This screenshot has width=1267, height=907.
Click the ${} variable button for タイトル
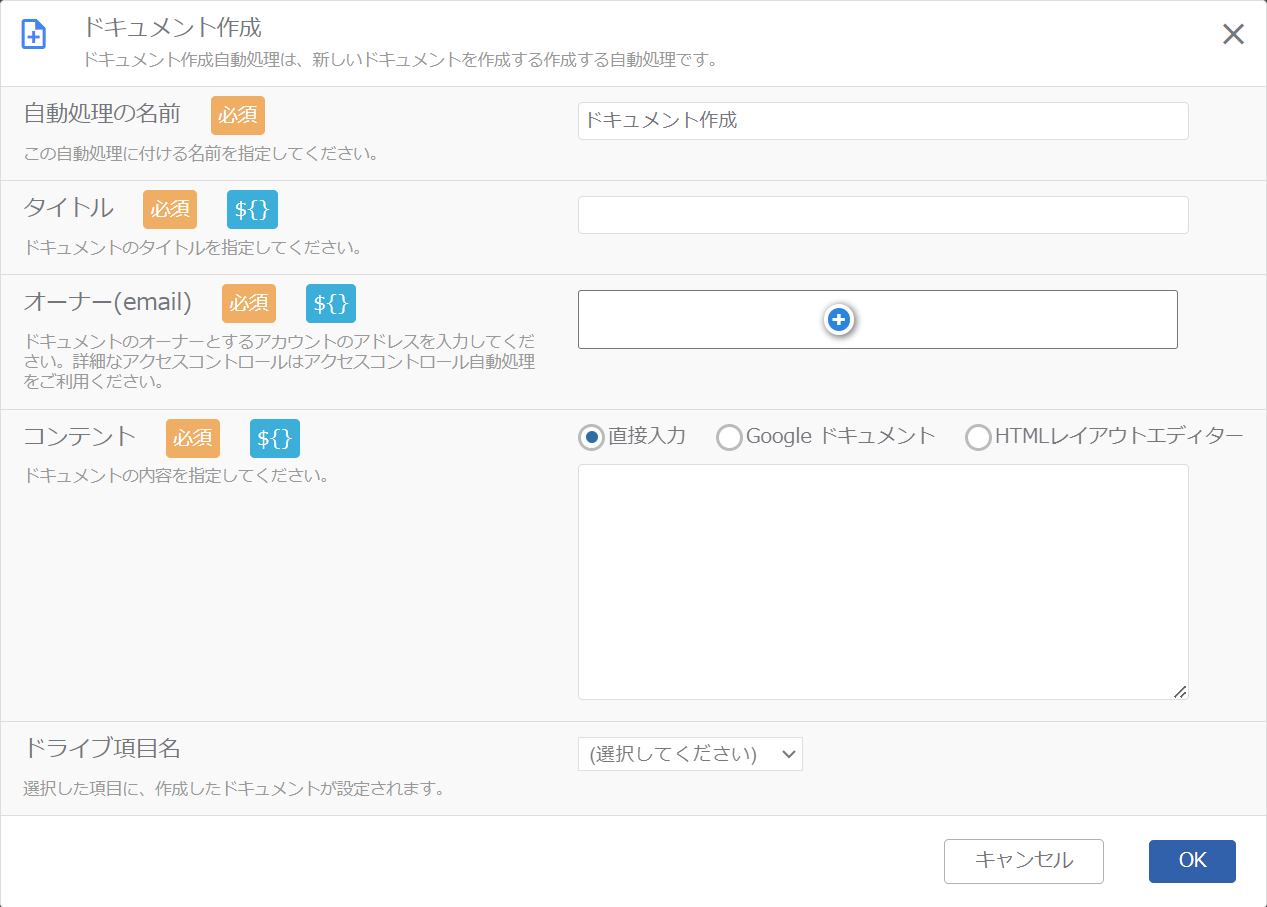pos(252,209)
